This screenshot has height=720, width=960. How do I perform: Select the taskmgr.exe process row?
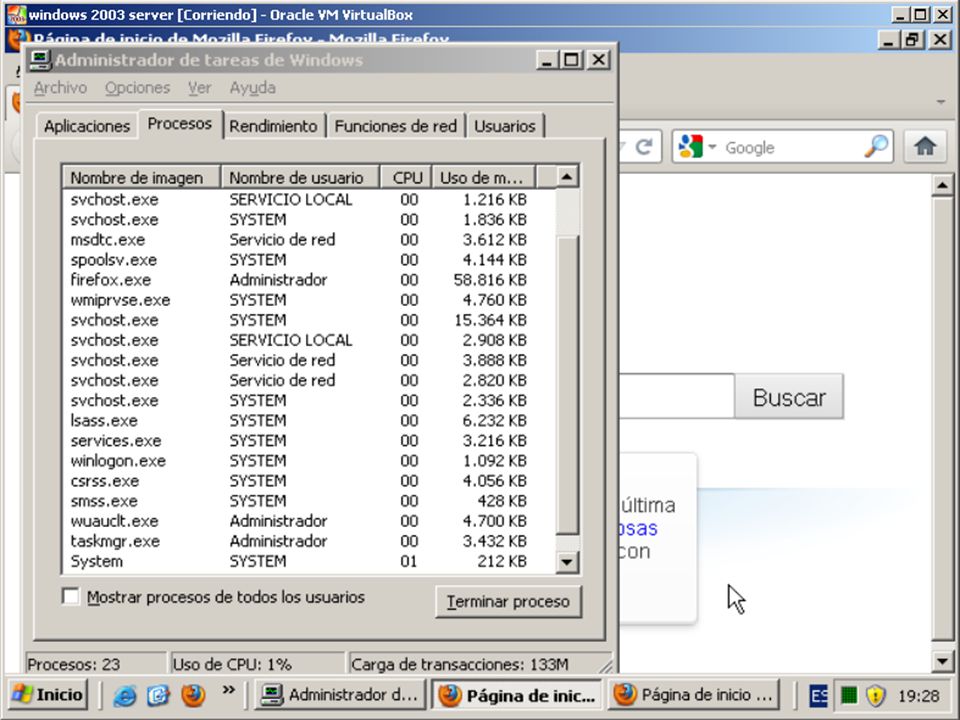pyautogui.click(x=309, y=541)
